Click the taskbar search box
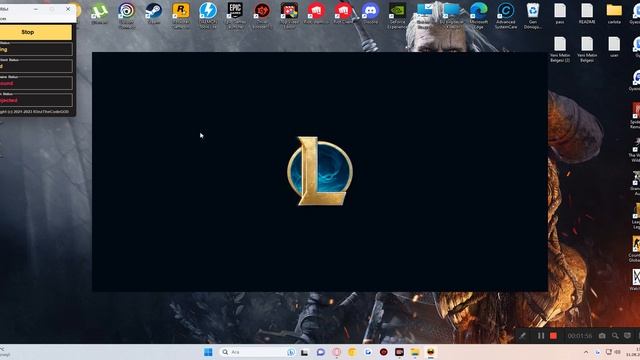 tap(258, 352)
